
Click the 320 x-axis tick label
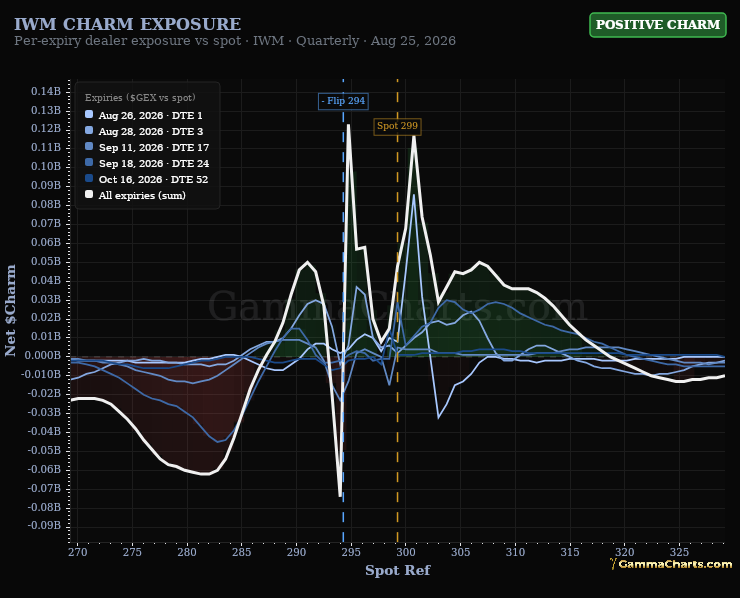[625, 552]
